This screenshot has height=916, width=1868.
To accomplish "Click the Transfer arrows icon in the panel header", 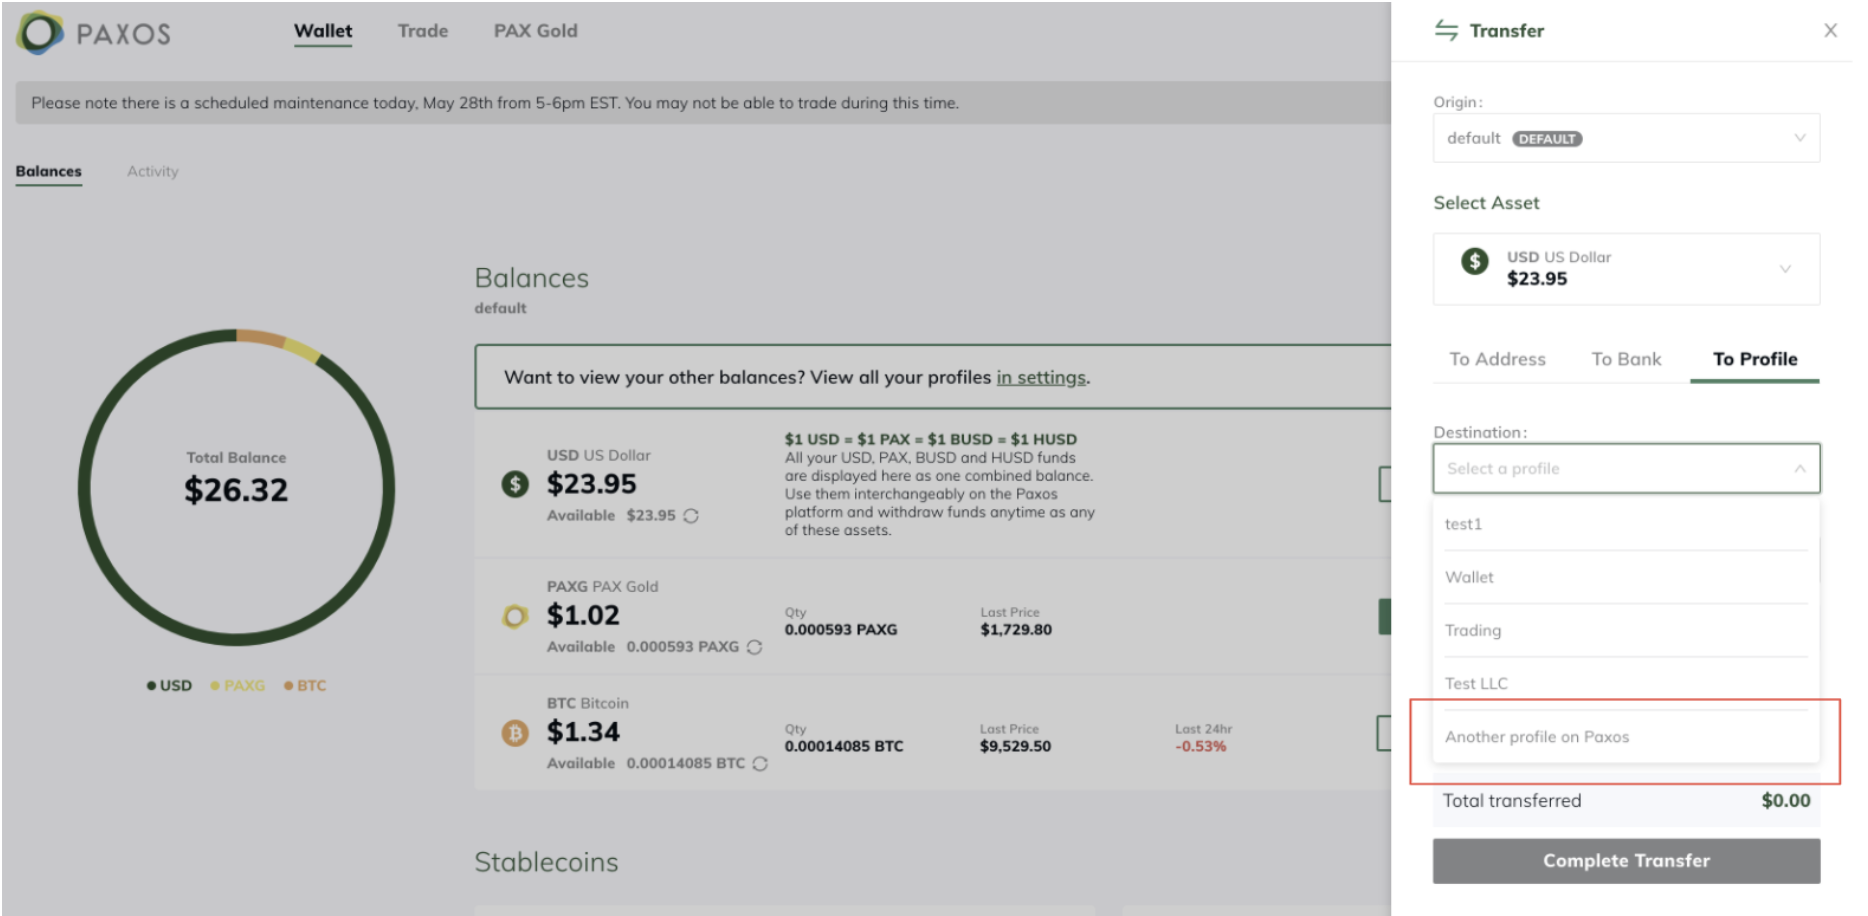I will tap(1444, 31).
